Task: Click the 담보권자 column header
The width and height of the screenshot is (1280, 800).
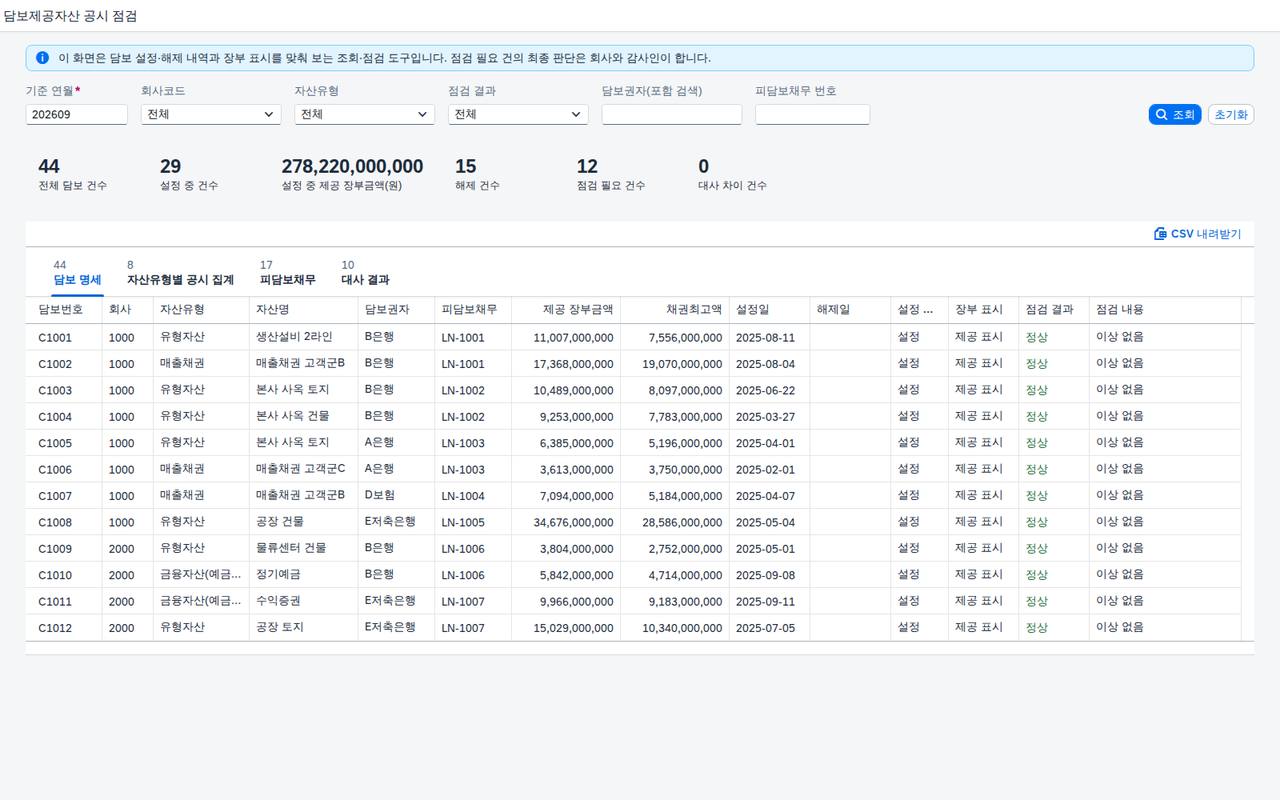Action: [x=397, y=310]
